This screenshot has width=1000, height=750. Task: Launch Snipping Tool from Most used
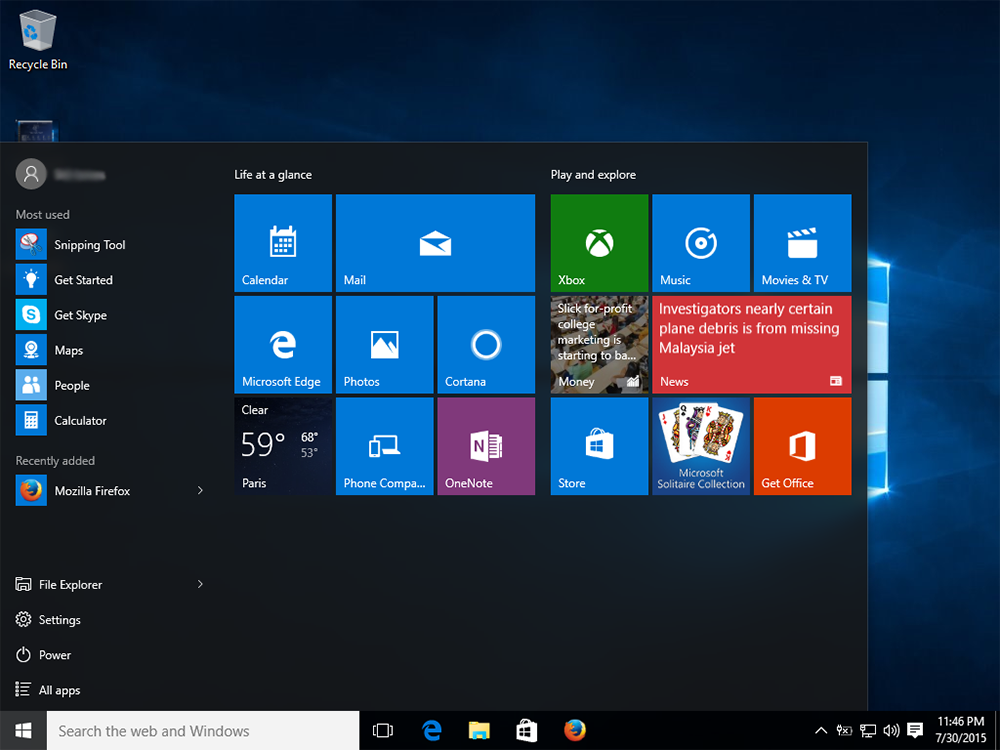pos(110,244)
